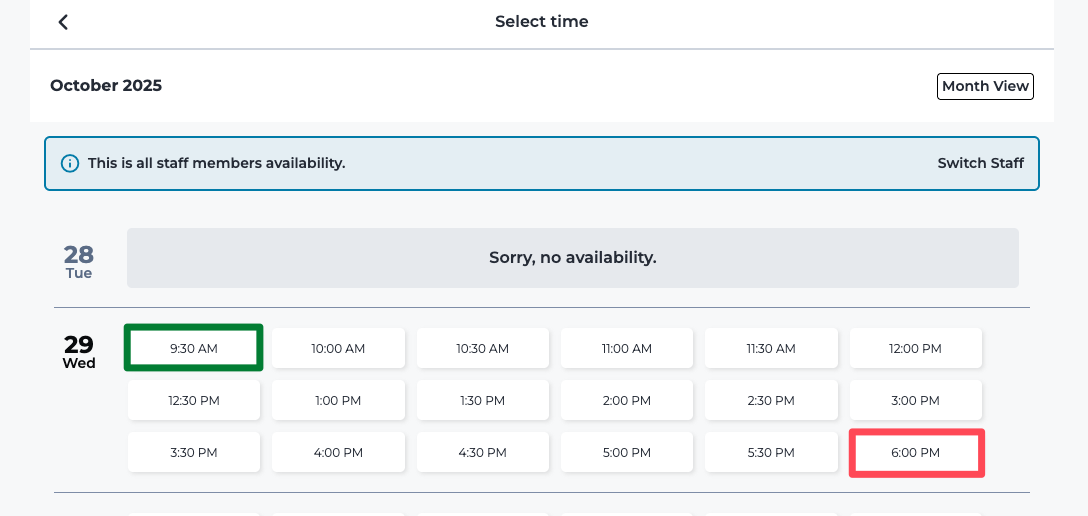
Task: Select the 4:00 PM time
Action: pyautogui.click(x=338, y=452)
